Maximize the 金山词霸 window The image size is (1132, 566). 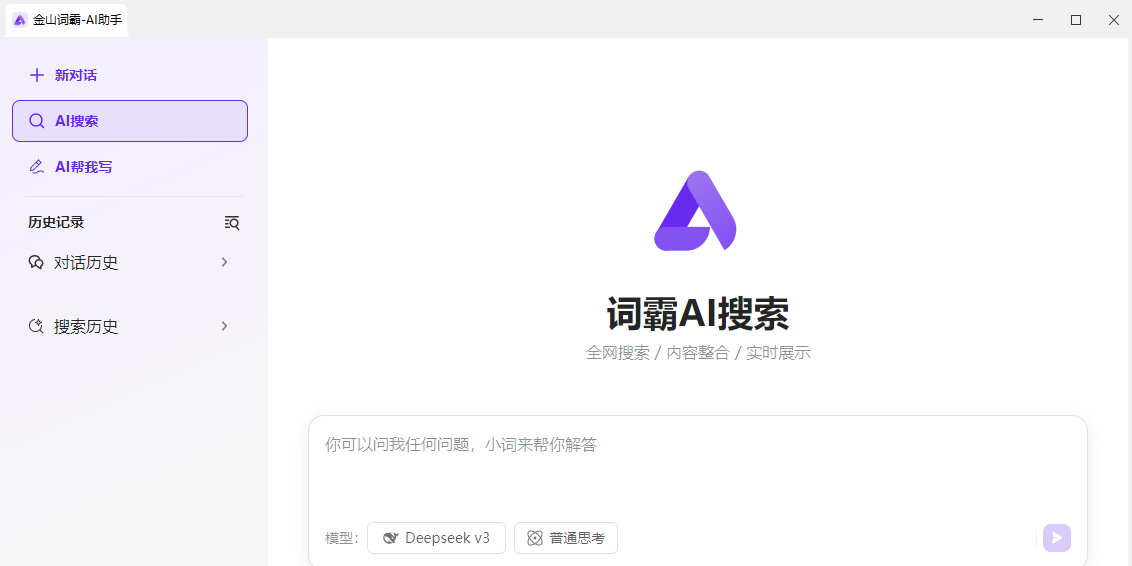1076,20
